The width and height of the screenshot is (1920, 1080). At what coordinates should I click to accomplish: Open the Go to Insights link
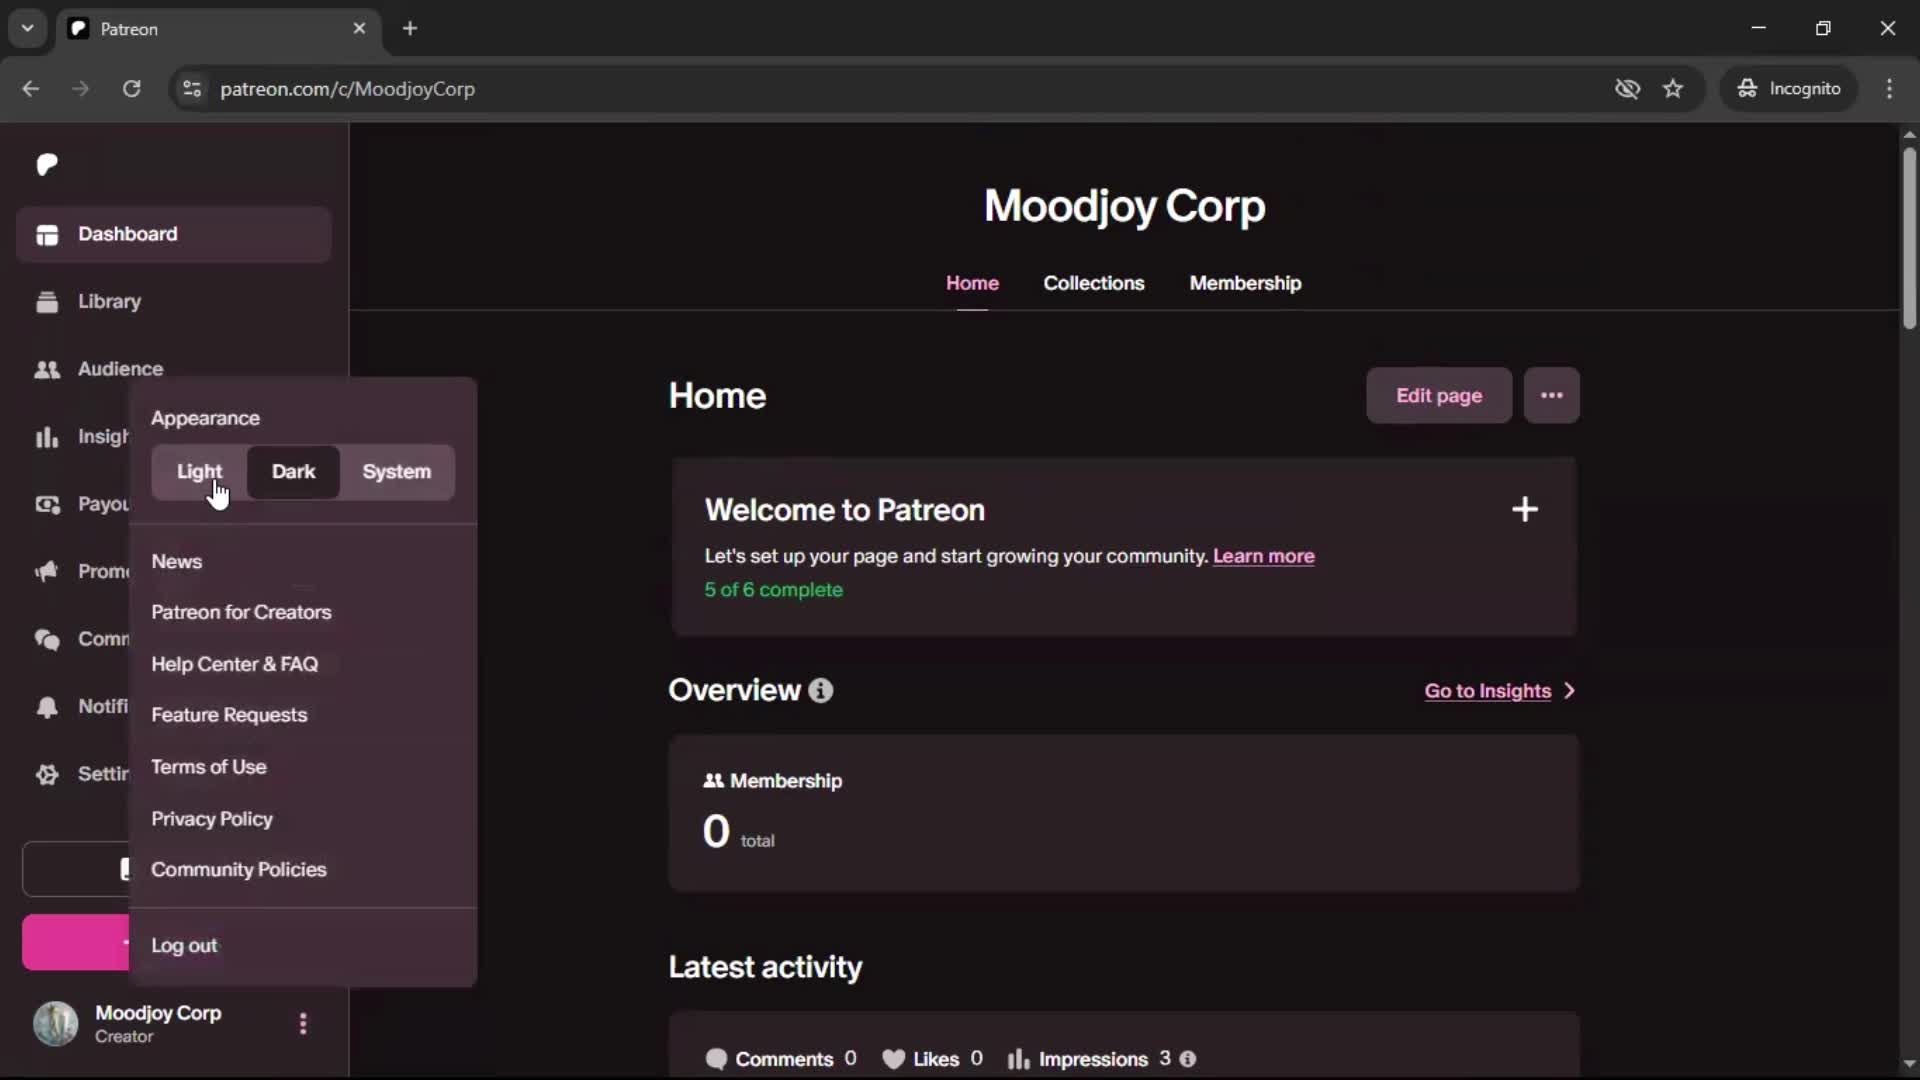(x=1487, y=691)
